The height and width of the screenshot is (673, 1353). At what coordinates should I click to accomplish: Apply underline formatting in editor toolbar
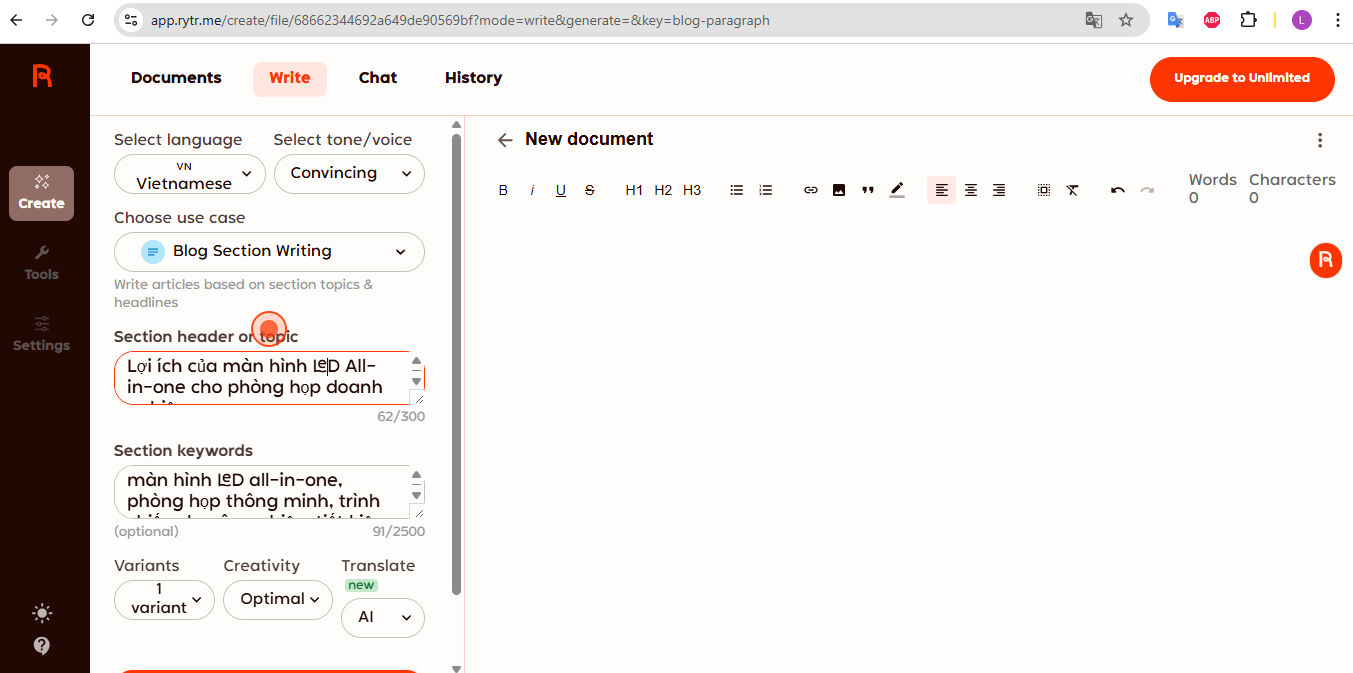coord(561,190)
